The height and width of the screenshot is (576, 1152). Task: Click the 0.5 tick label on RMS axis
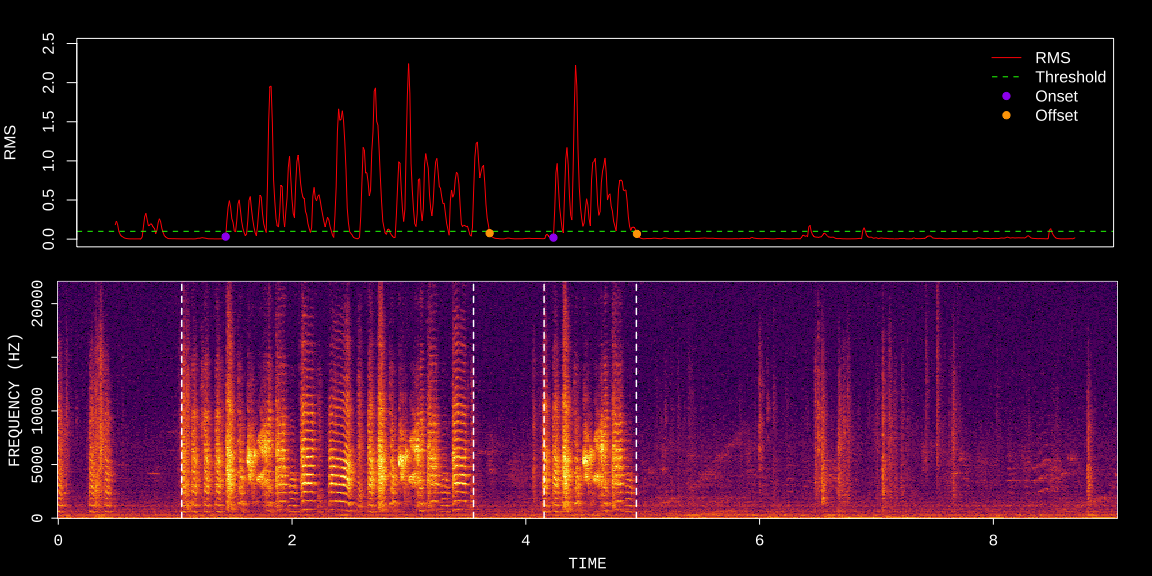[x=50, y=200]
